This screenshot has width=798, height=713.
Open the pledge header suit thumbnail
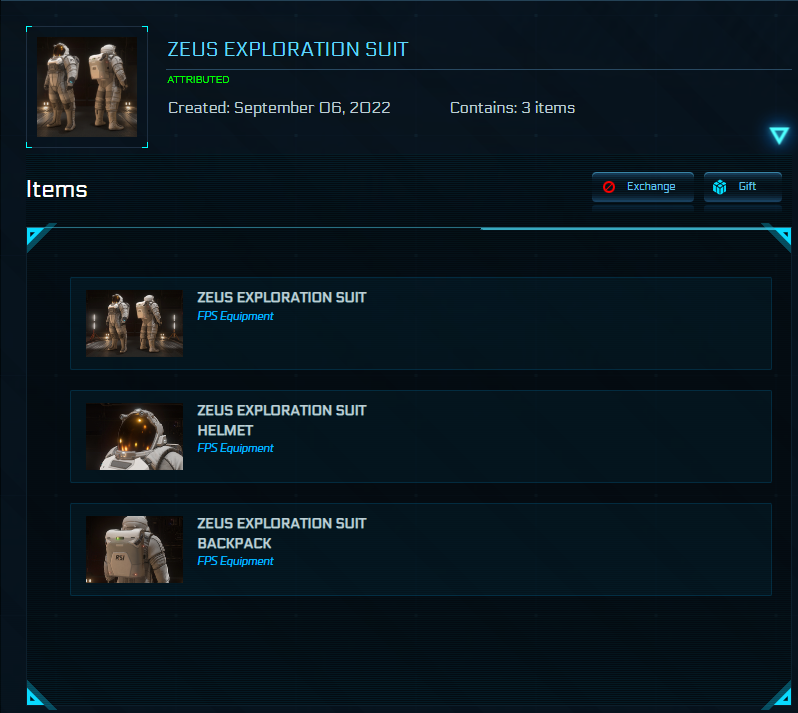click(87, 87)
